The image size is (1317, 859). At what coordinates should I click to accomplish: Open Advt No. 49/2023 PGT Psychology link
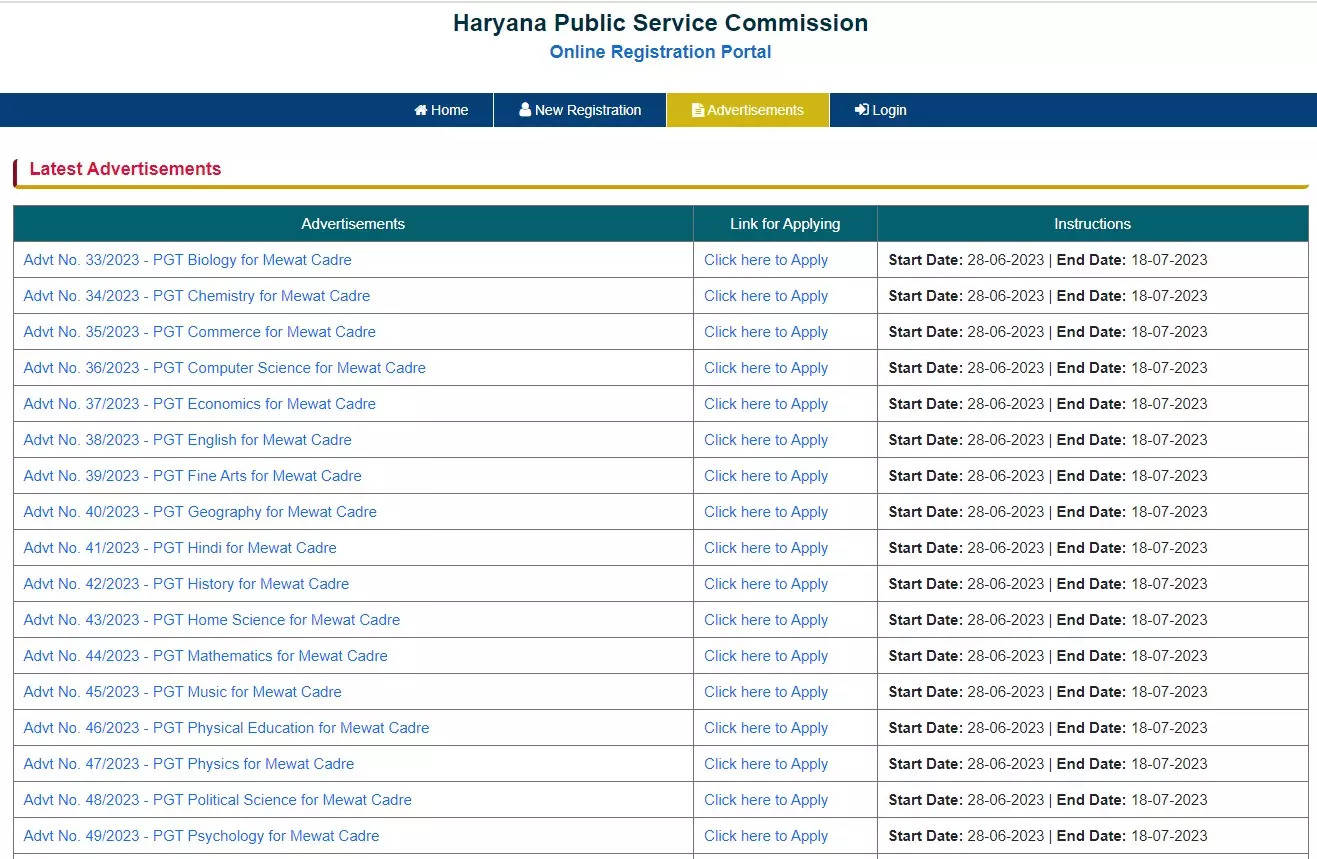(202, 836)
